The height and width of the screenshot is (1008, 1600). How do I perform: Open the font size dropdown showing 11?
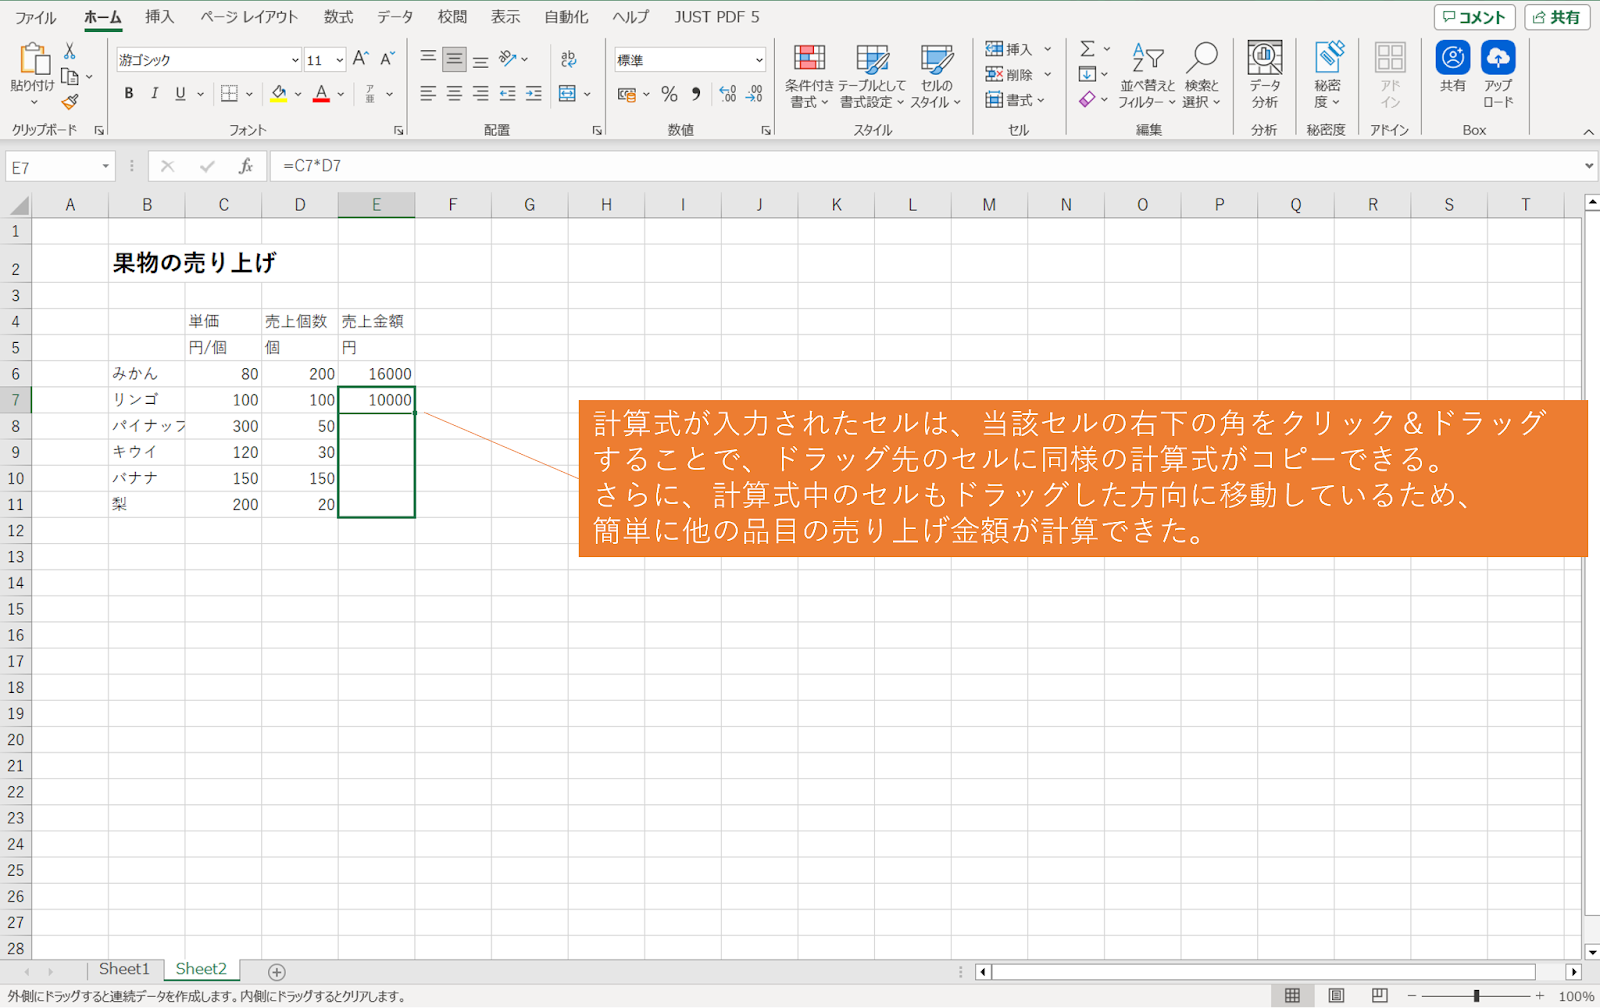point(340,60)
